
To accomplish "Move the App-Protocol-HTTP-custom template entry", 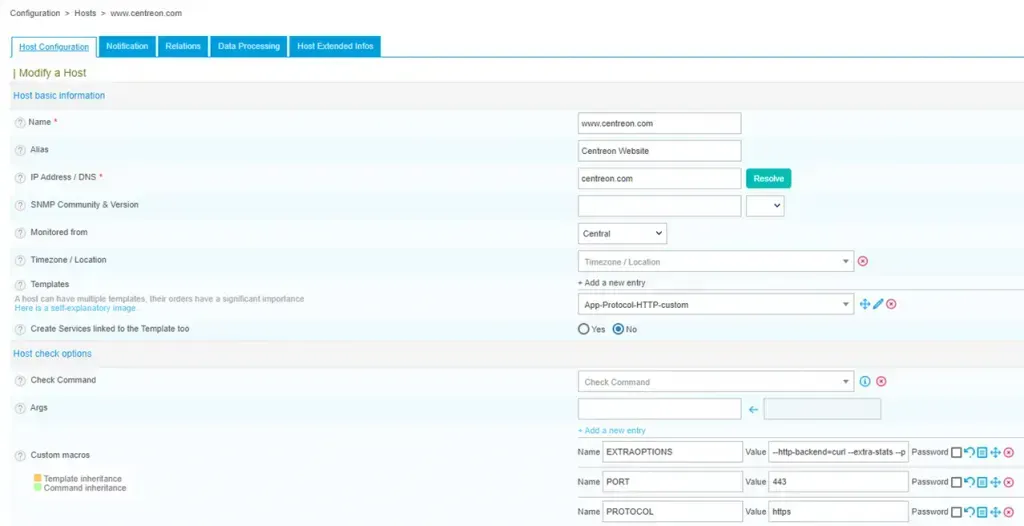I will [x=865, y=304].
